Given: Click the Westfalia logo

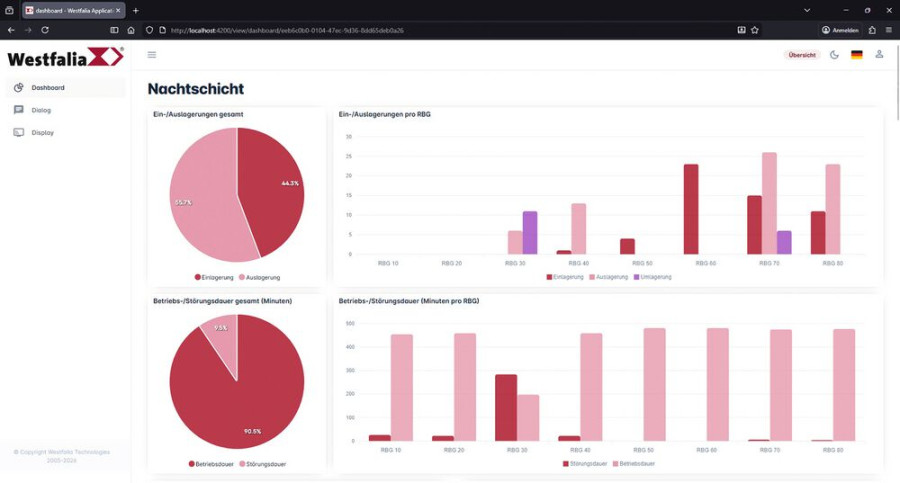Looking at the screenshot, I should (x=65, y=57).
